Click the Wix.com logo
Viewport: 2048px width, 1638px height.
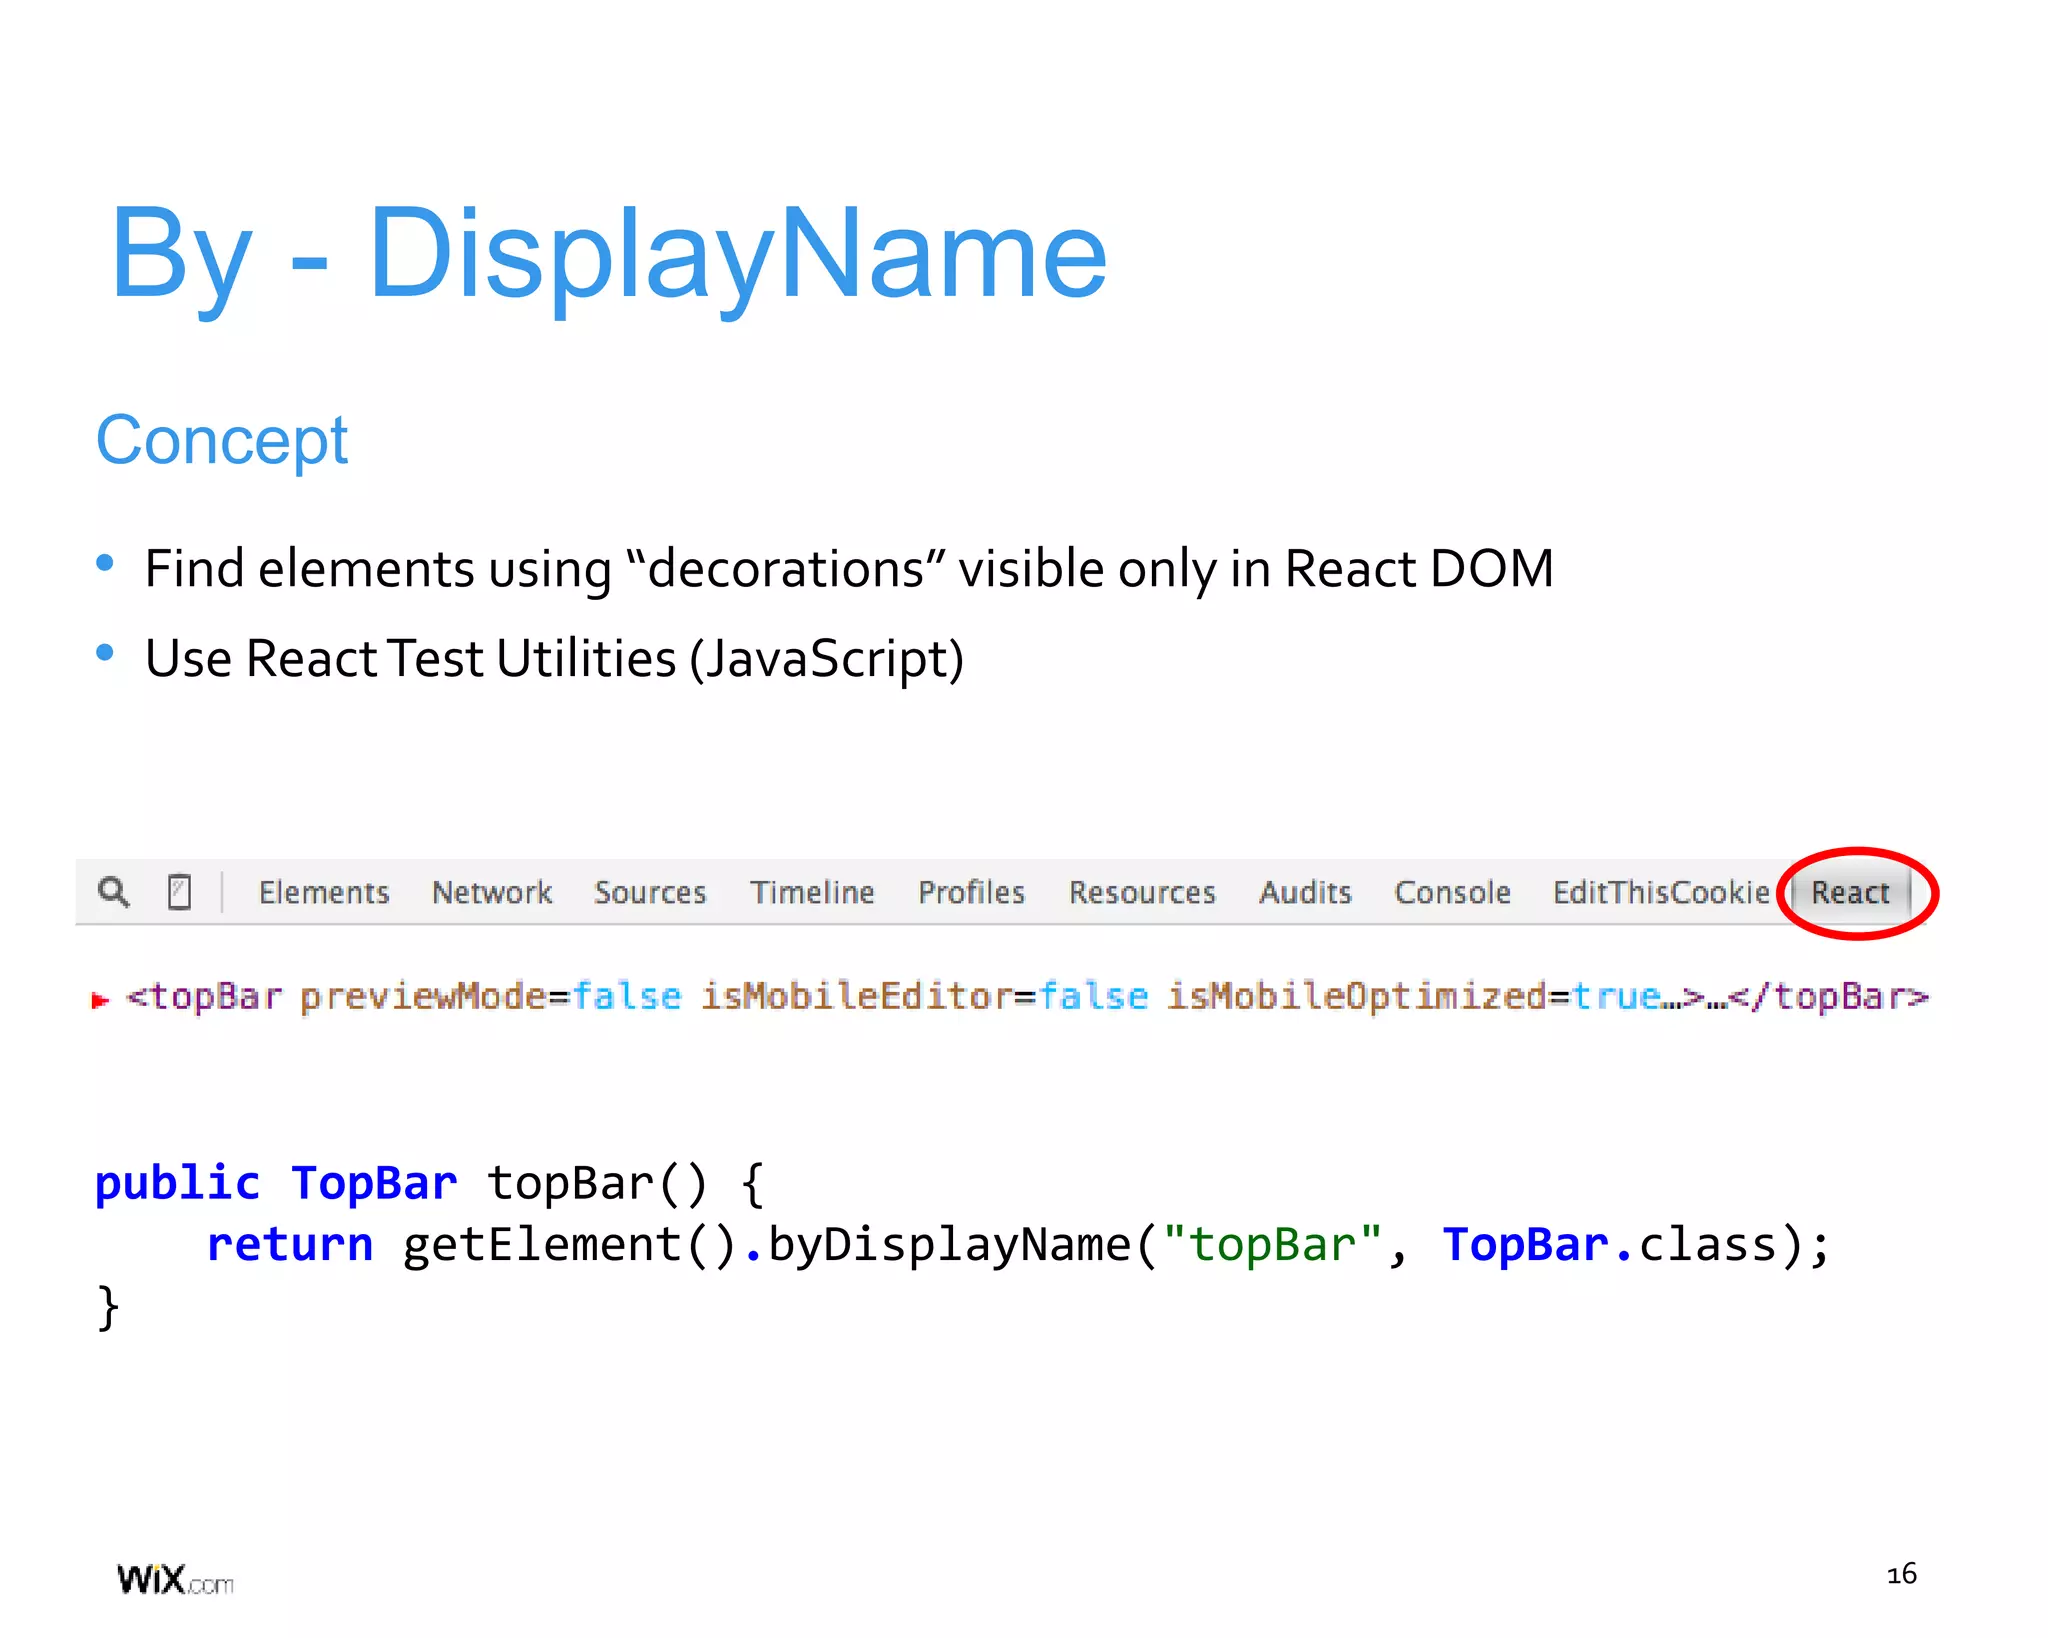175,1580
